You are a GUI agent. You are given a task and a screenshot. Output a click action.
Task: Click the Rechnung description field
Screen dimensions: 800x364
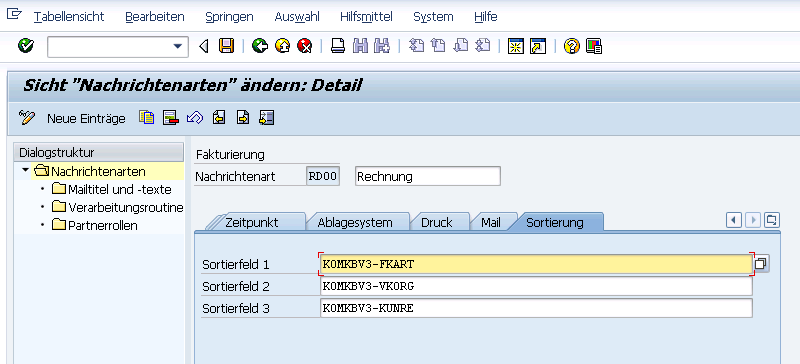(428, 177)
